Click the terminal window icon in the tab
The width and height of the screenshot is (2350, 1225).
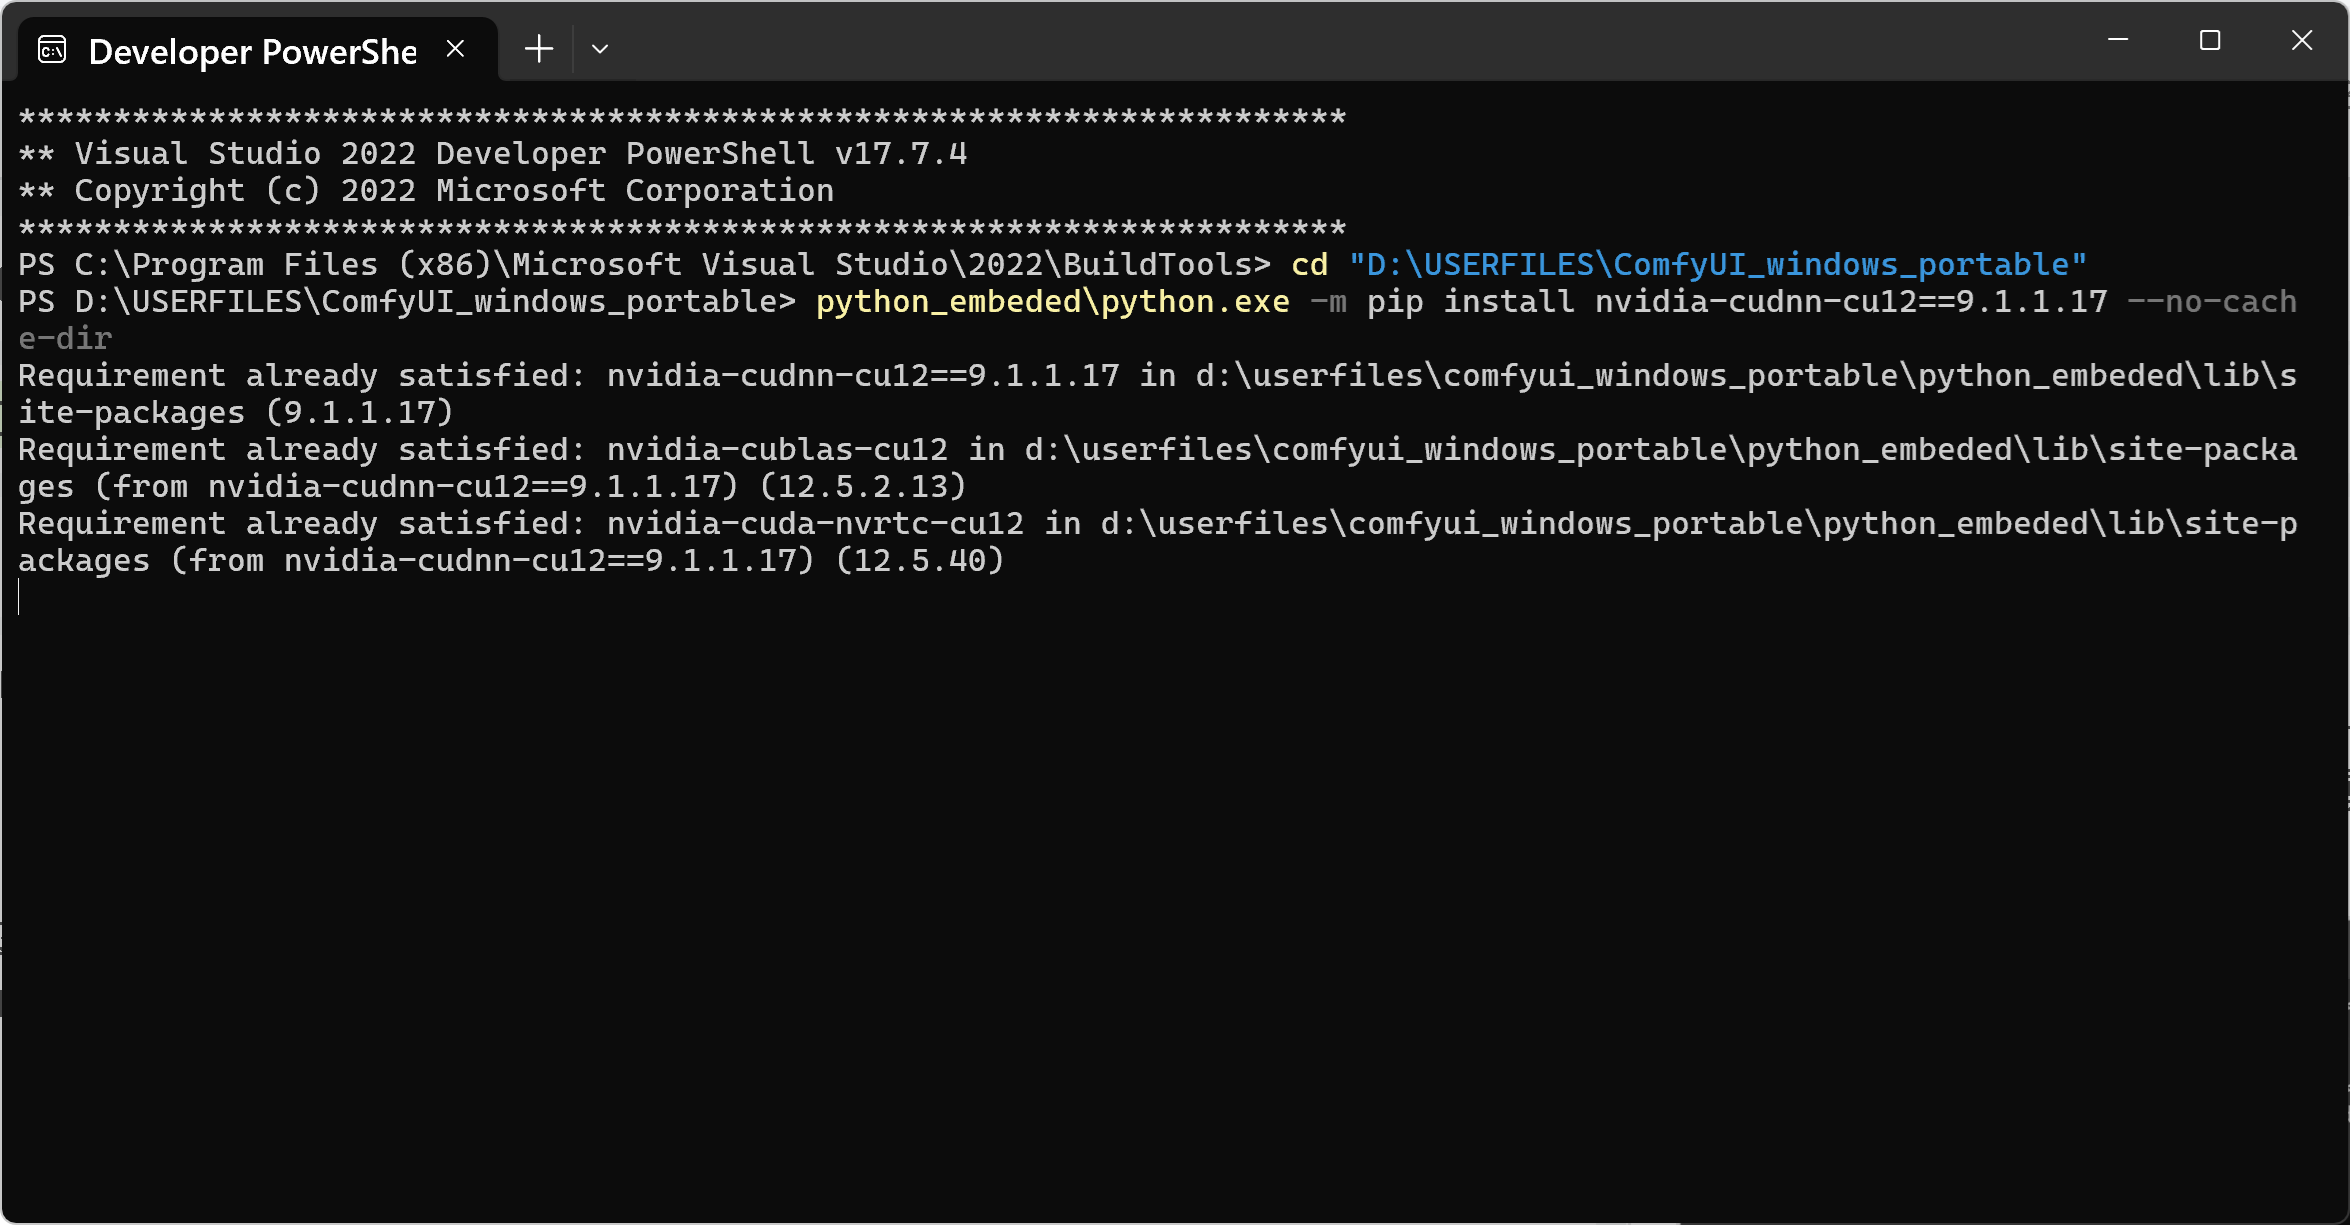[x=52, y=48]
